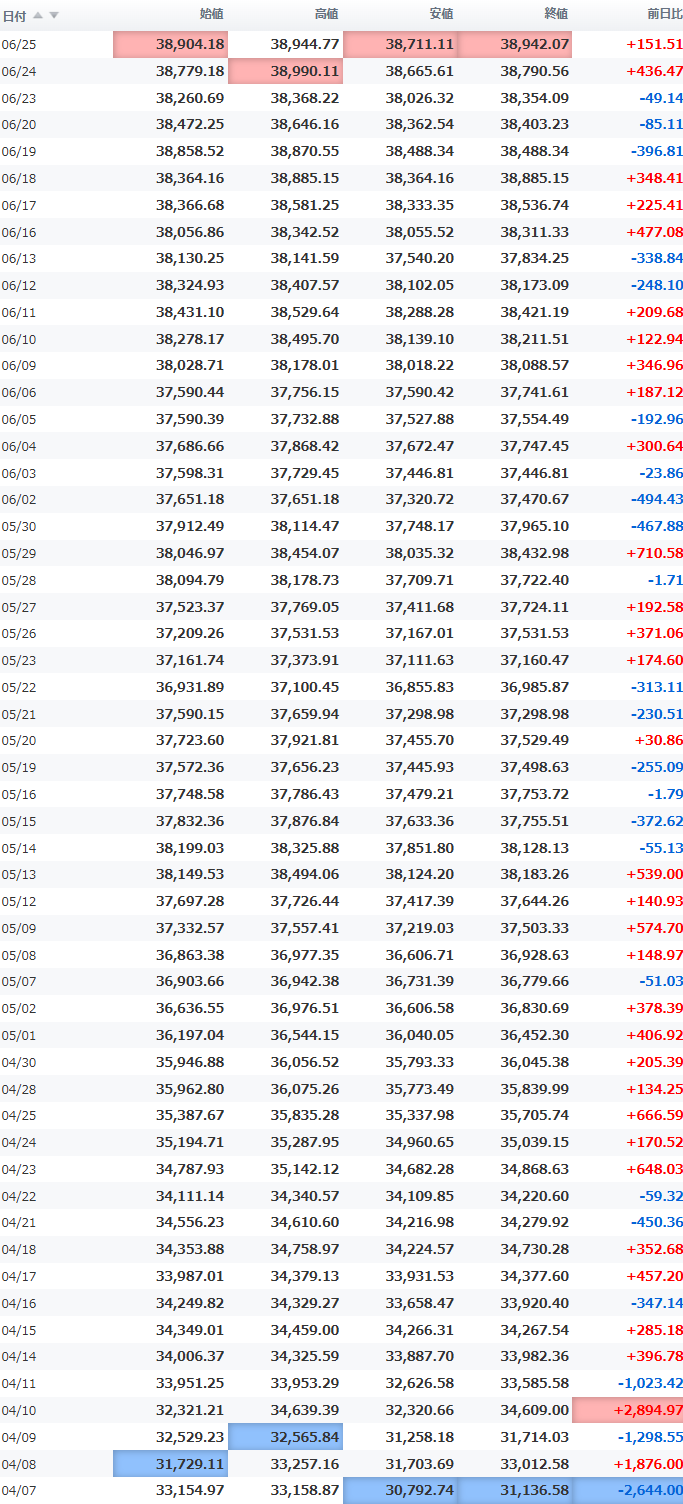Click the 終値 column header

pos(556,14)
